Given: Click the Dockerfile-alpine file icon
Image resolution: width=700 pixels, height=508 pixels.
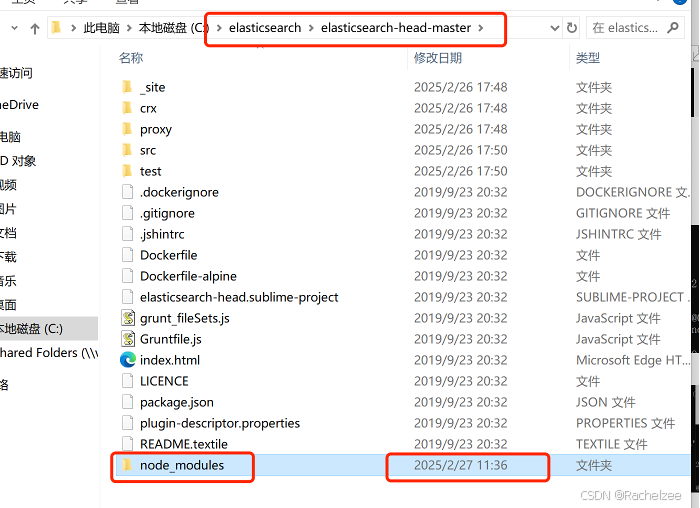Looking at the screenshot, I should (x=128, y=275).
